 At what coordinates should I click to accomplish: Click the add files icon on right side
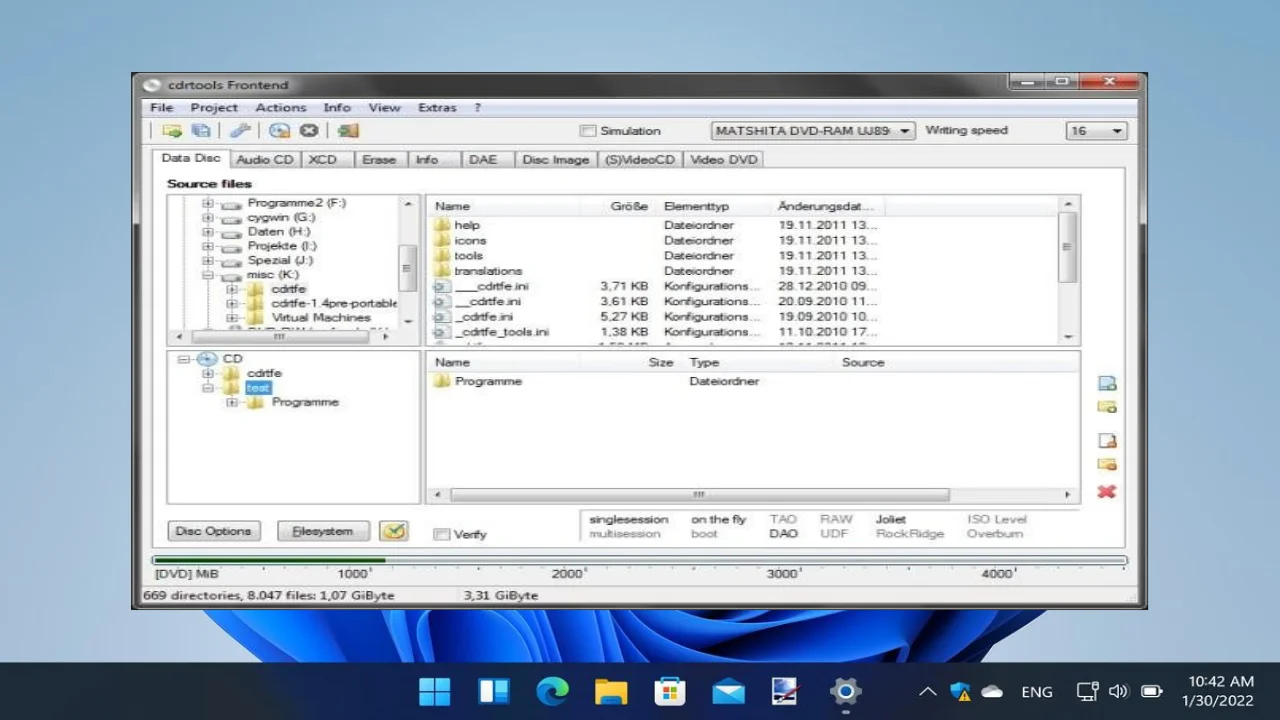click(1107, 383)
